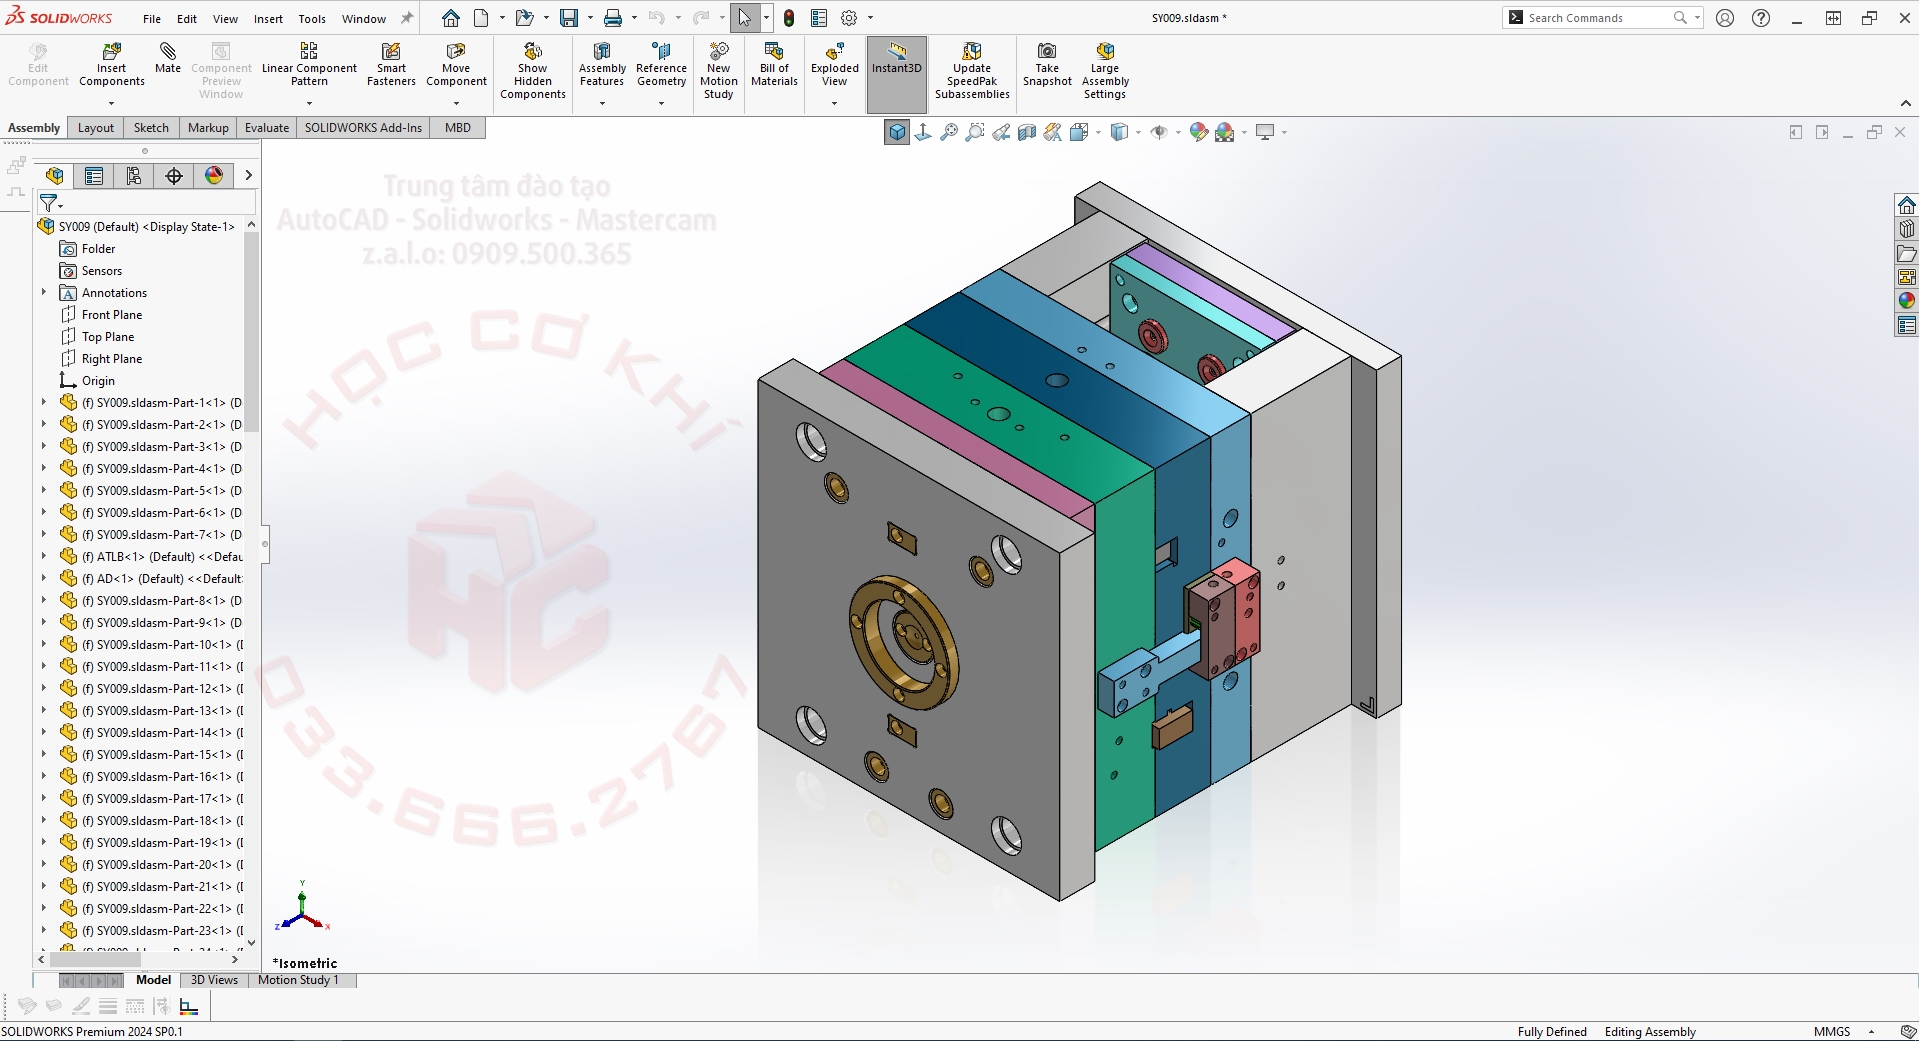Open Large Assembly Settings
The image size is (1919, 1041).
(1105, 71)
